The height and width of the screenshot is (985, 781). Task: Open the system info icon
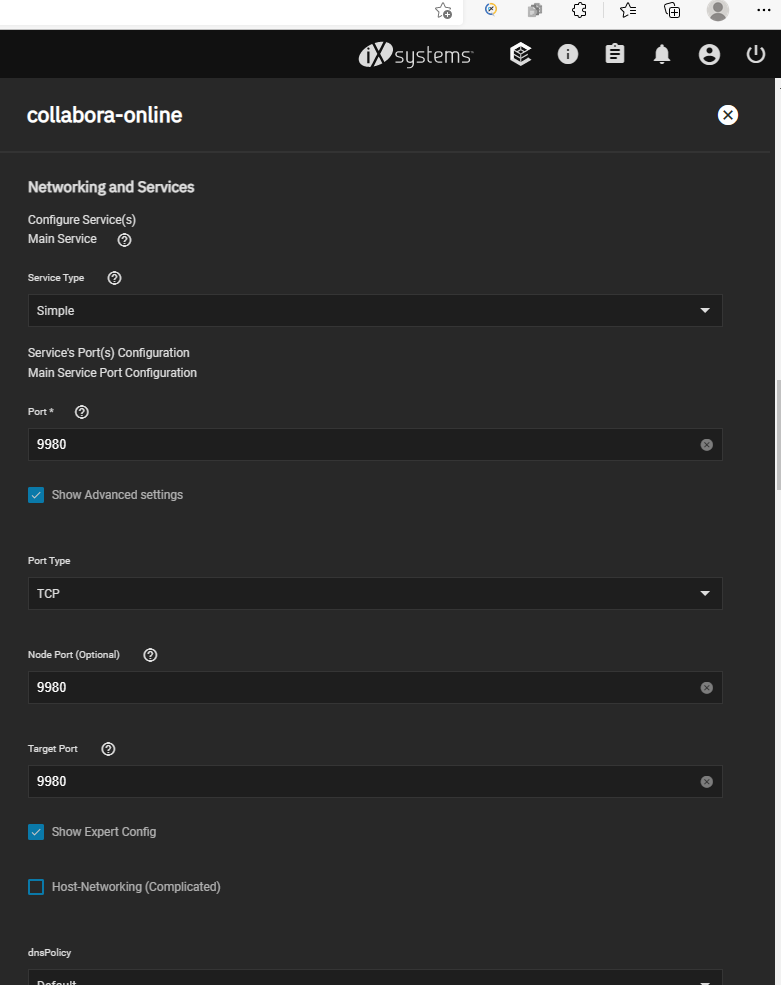[x=567, y=54]
